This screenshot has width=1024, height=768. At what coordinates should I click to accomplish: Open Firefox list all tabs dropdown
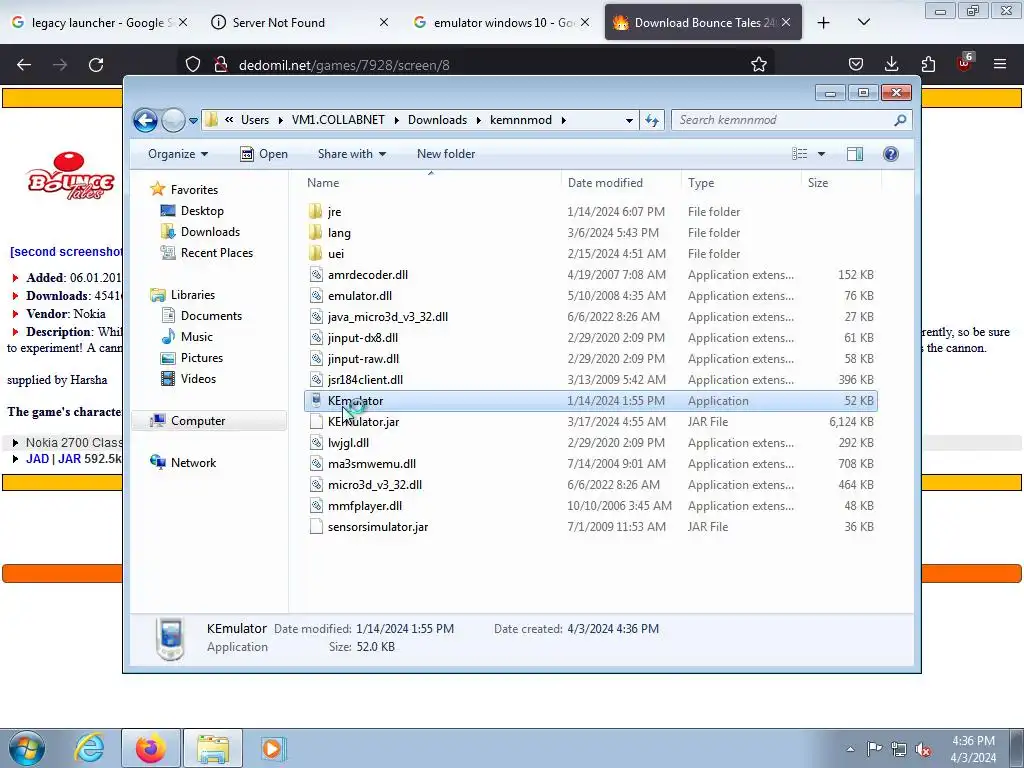[863, 22]
